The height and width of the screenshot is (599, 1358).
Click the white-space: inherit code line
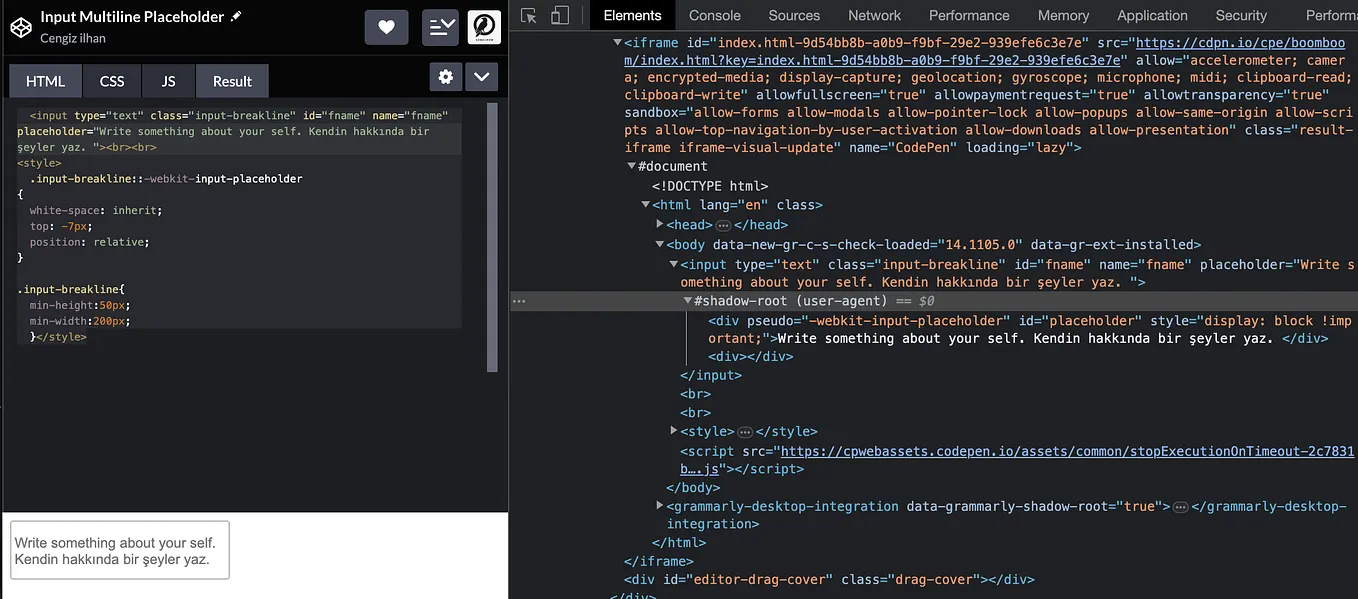[95, 211]
